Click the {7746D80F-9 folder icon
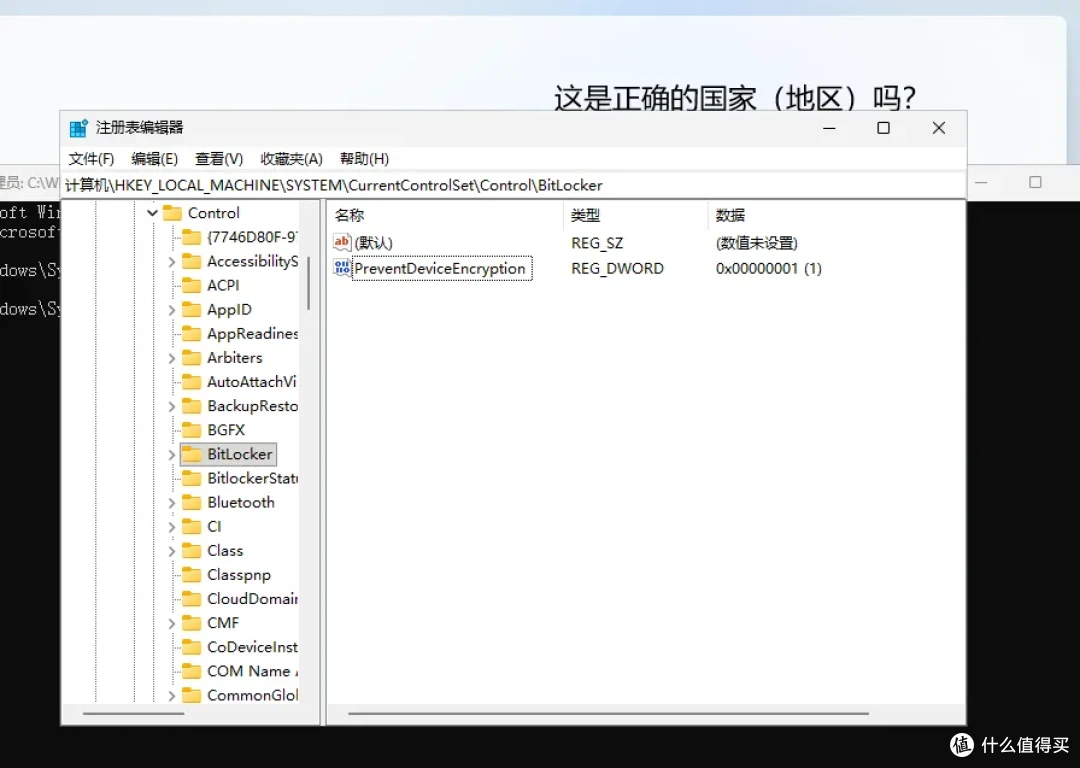 tap(191, 237)
